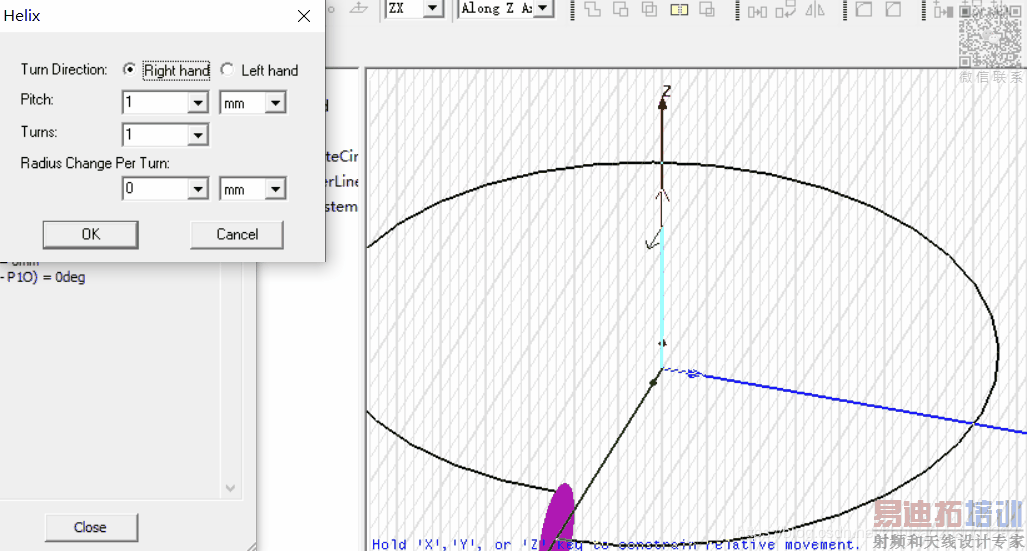Click the Fillet edge tool icon
Image resolution: width=1027 pixels, height=551 pixels.
tap(863, 9)
